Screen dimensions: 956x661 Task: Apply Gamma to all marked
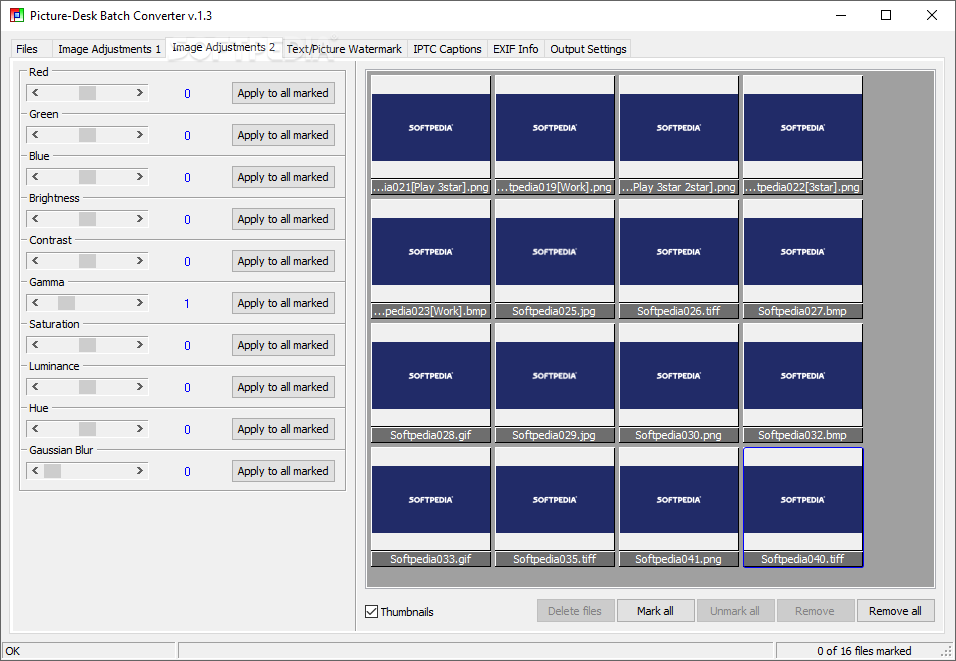coord(283,303)
